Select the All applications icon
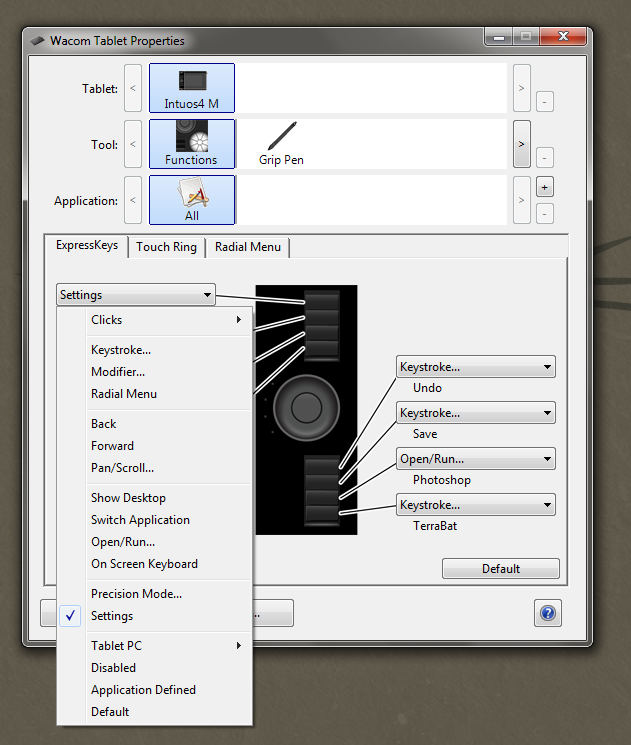 click(192, 200)
